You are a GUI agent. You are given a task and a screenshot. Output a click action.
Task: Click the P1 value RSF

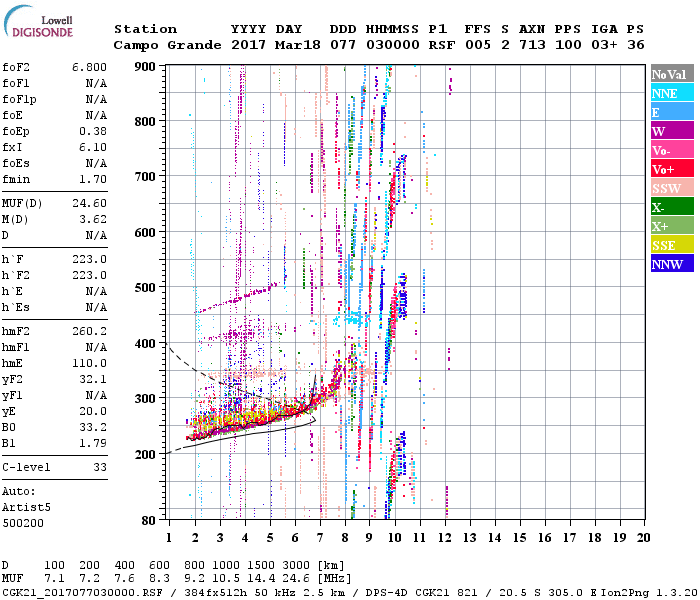[x=442, y=45]
